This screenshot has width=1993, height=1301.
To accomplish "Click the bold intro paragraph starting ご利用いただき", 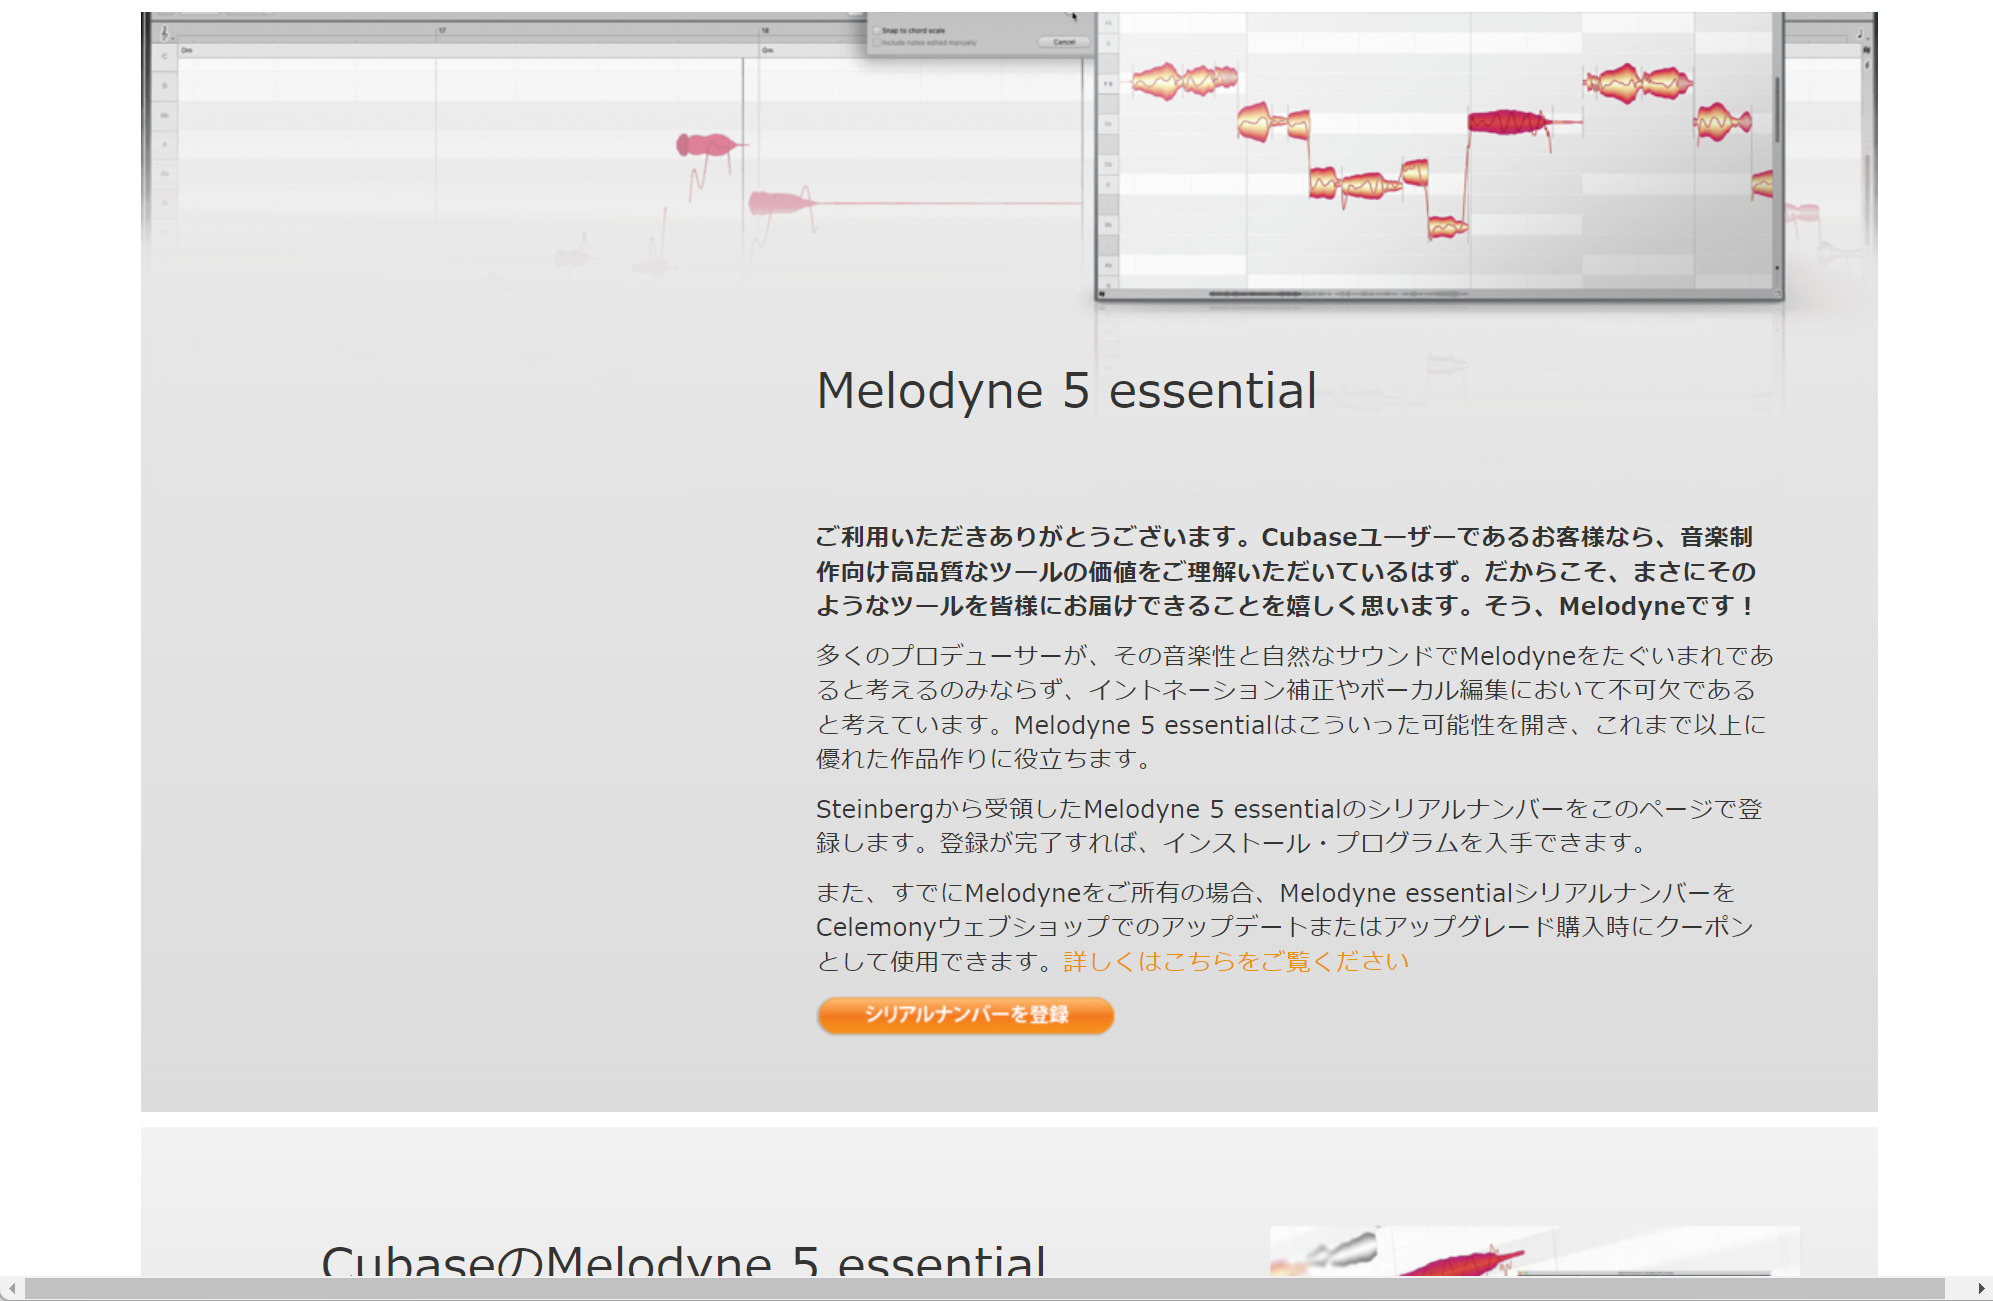I will [x=1286, y=571].
